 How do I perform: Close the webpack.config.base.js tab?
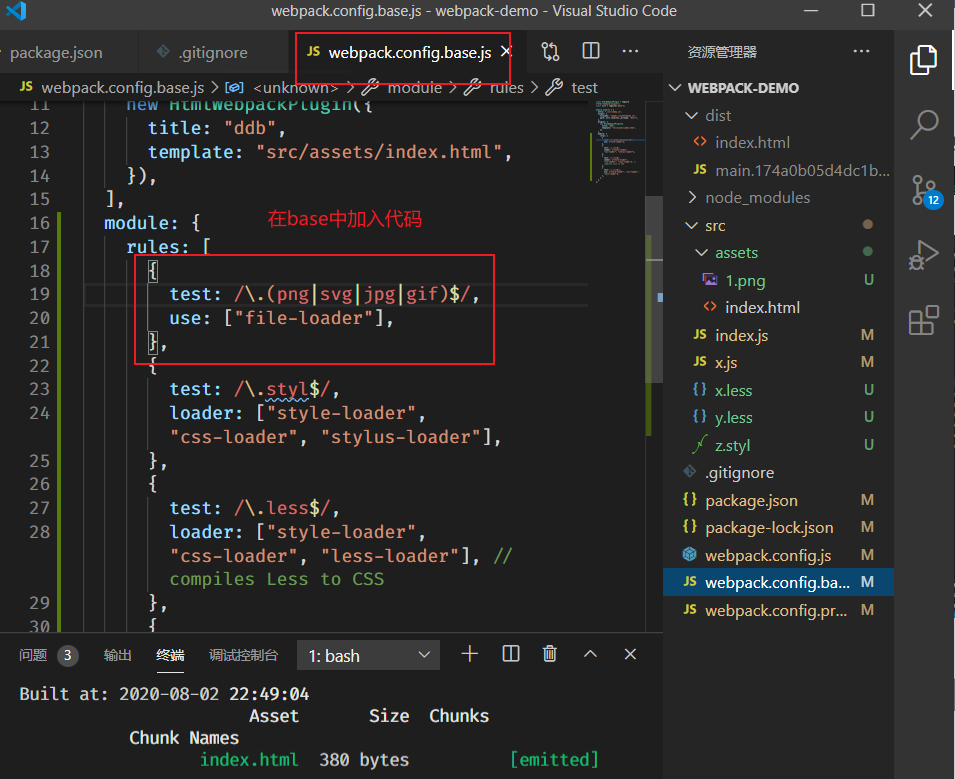pyautogui.click(x=506, y=52)
